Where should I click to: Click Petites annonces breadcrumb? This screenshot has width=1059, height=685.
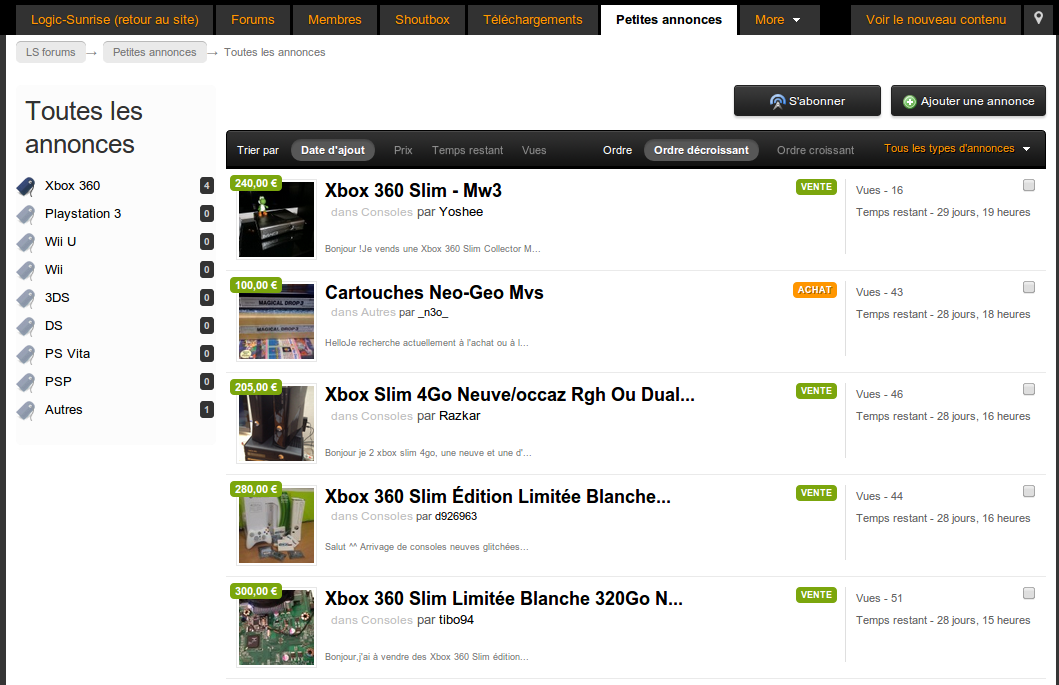click(x=155, y=52)
